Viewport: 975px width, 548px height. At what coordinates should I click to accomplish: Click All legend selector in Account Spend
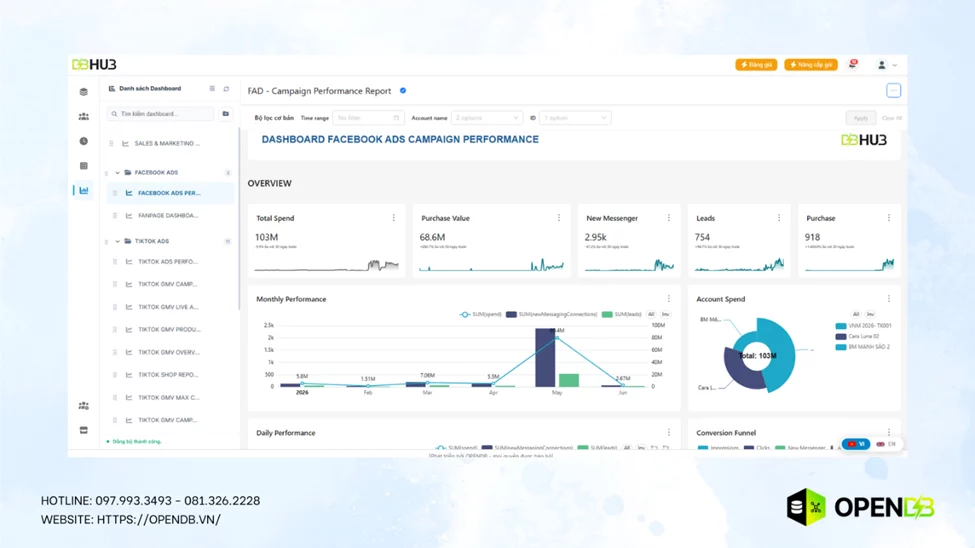click(856, 314)
